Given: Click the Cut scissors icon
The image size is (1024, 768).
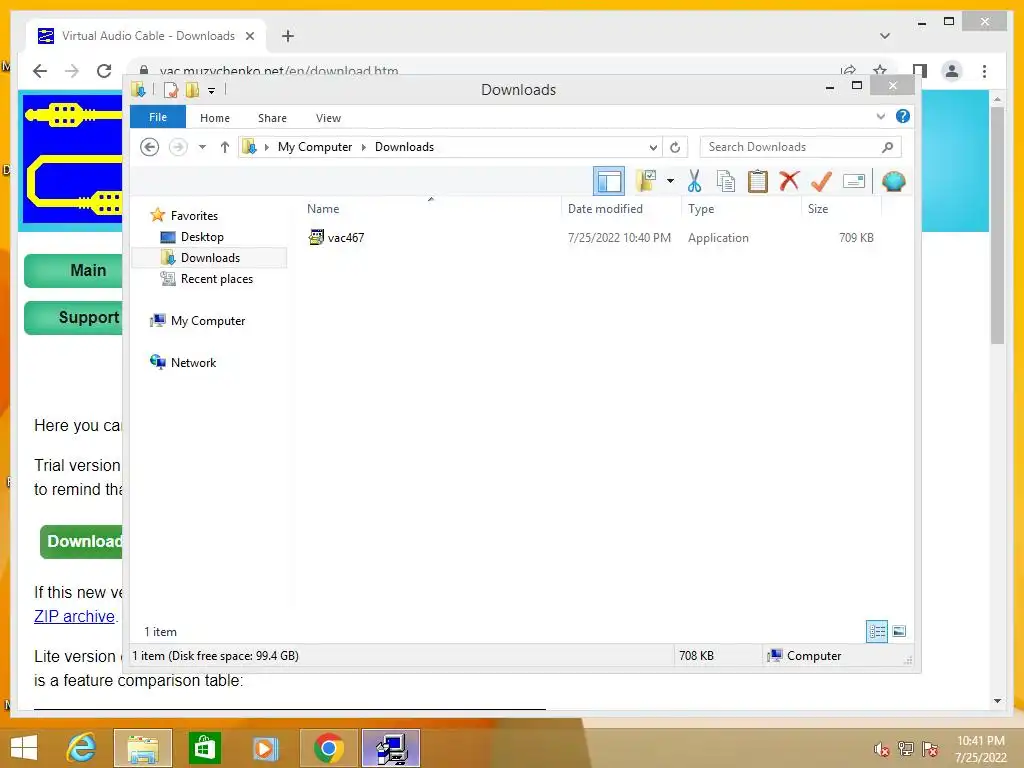Looking at the screenshot, I should click(x=694, y=181).
